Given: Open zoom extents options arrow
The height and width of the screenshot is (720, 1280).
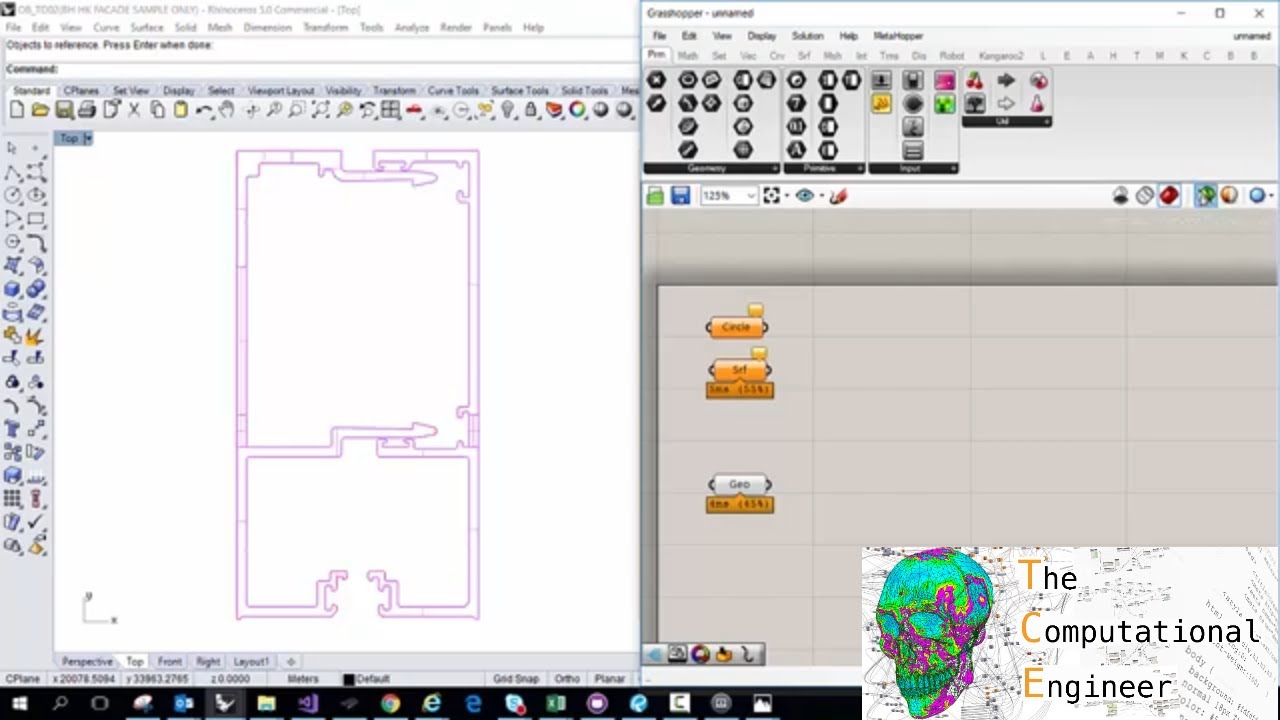Looking at the screenshot, I should [x=787, y=196].
